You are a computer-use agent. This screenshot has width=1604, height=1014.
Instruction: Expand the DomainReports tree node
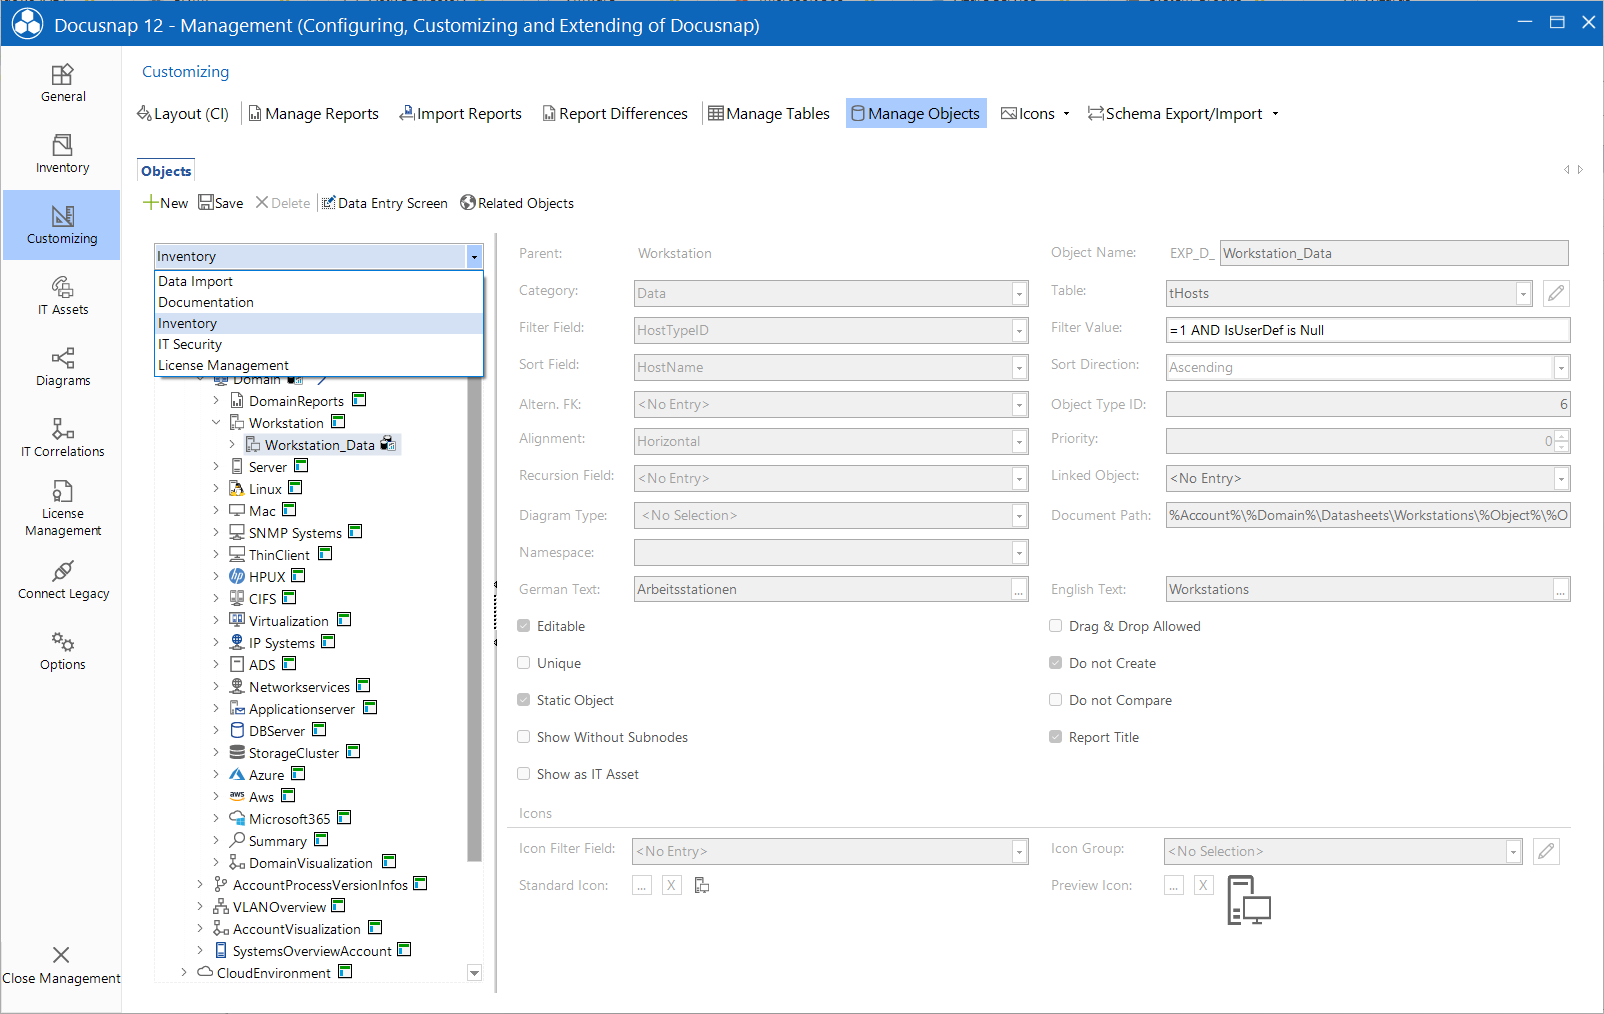coord(216,401)
